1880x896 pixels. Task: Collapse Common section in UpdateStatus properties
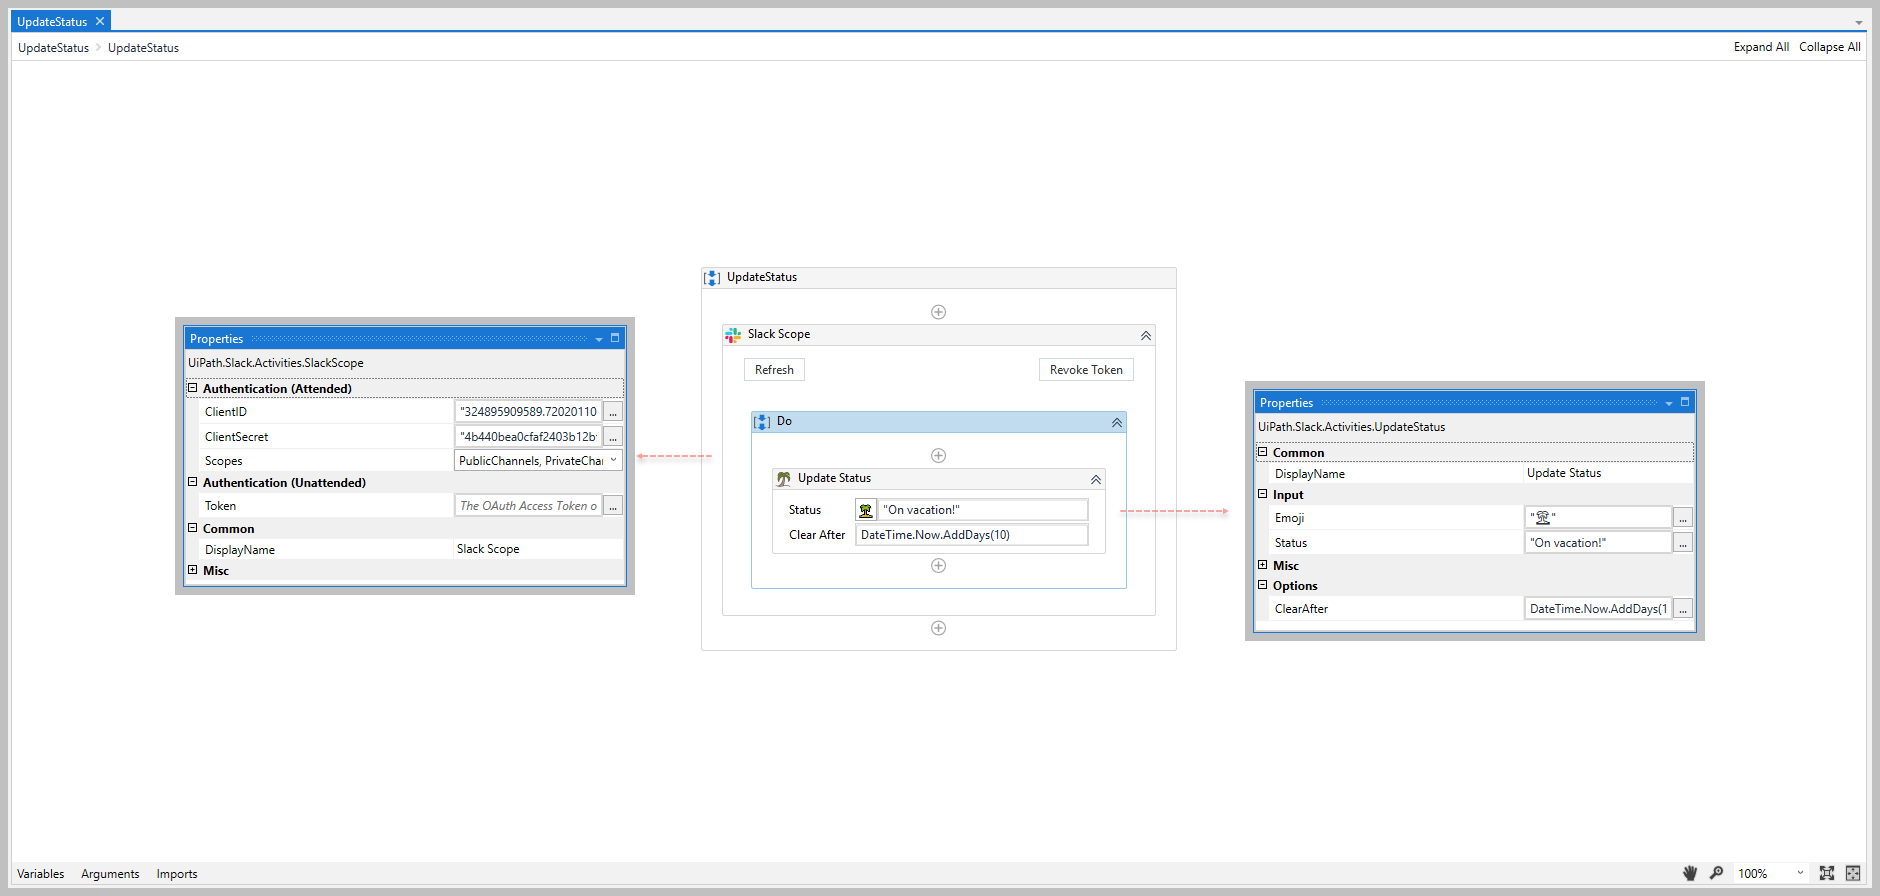click(1263, 452)
